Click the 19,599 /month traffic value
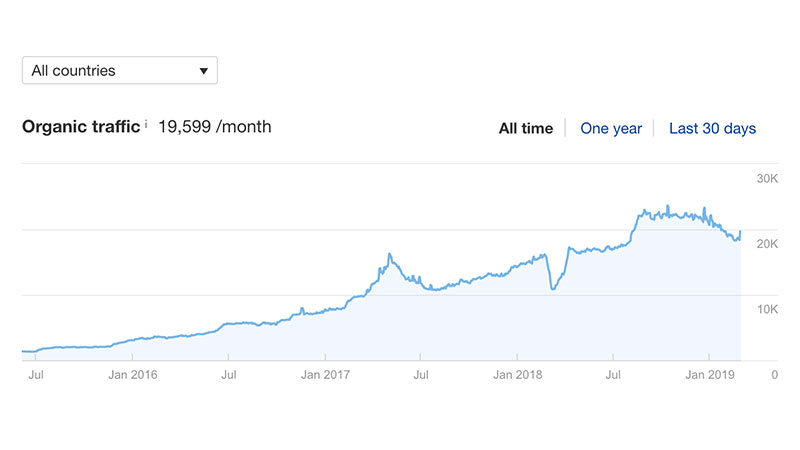The image size is (800, 450). [215, 127]
